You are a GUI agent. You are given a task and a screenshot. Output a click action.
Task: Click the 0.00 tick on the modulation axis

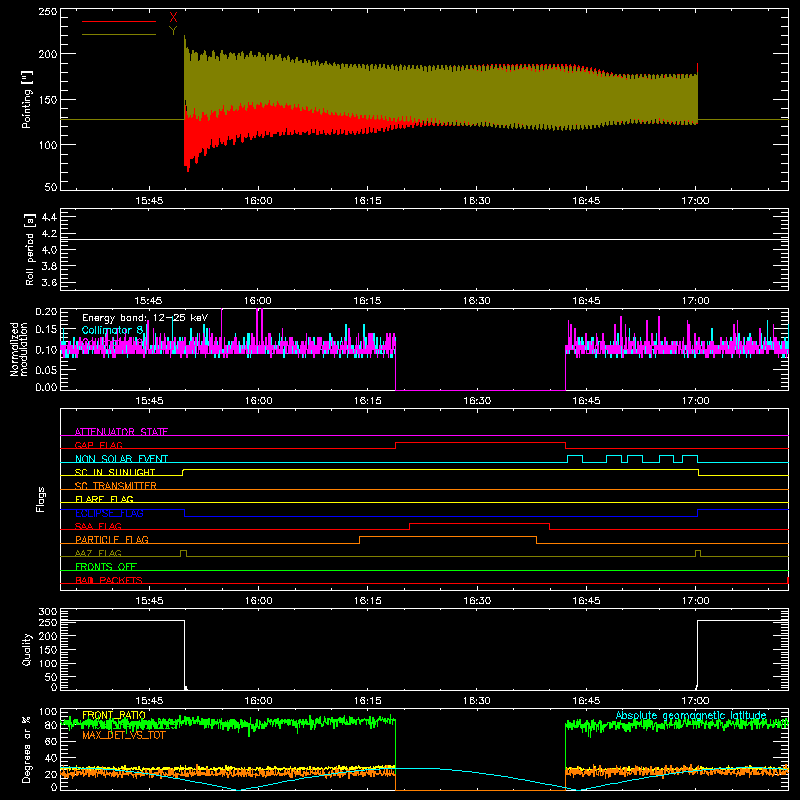46,387
